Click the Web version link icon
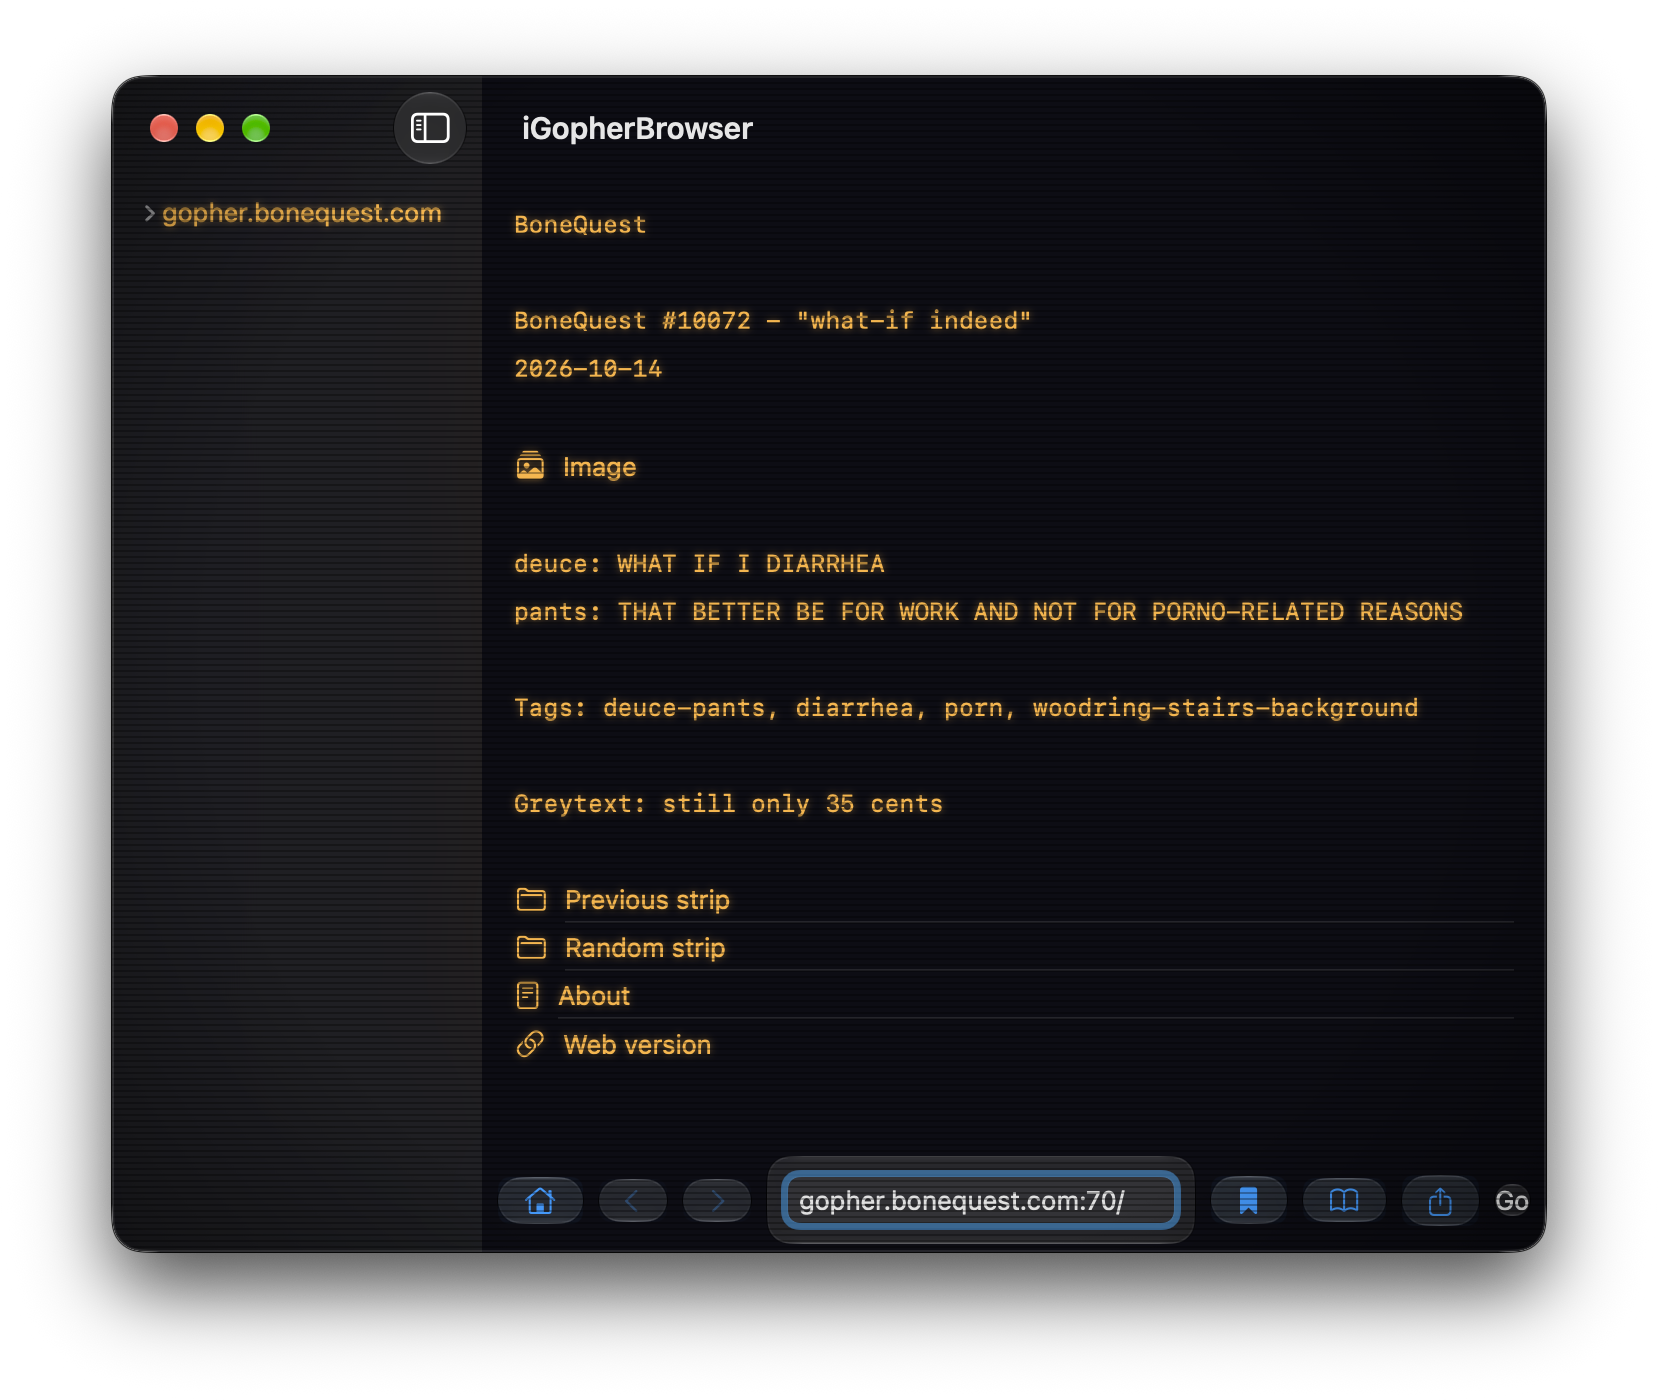Screen dimensions: 1658x1400 [530, 1044]
